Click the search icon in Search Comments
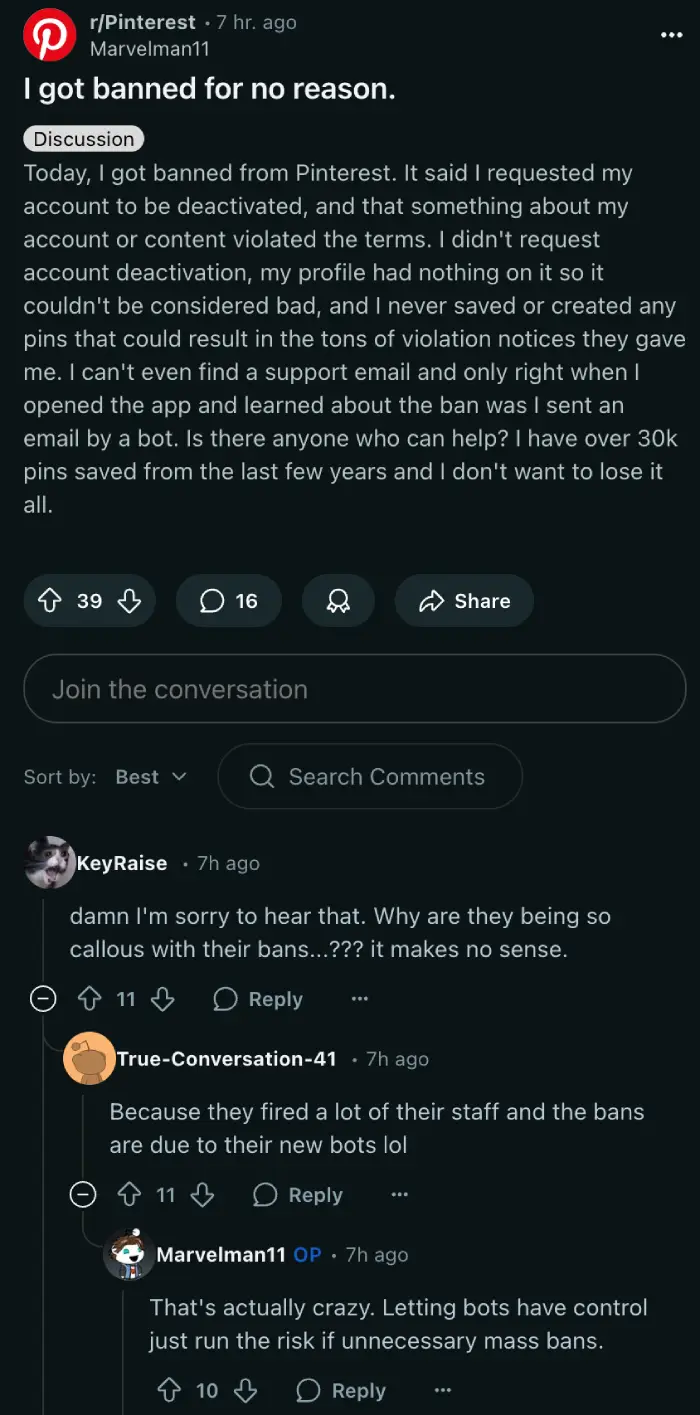Screen dimensions: 700x1415 (262, 777)
